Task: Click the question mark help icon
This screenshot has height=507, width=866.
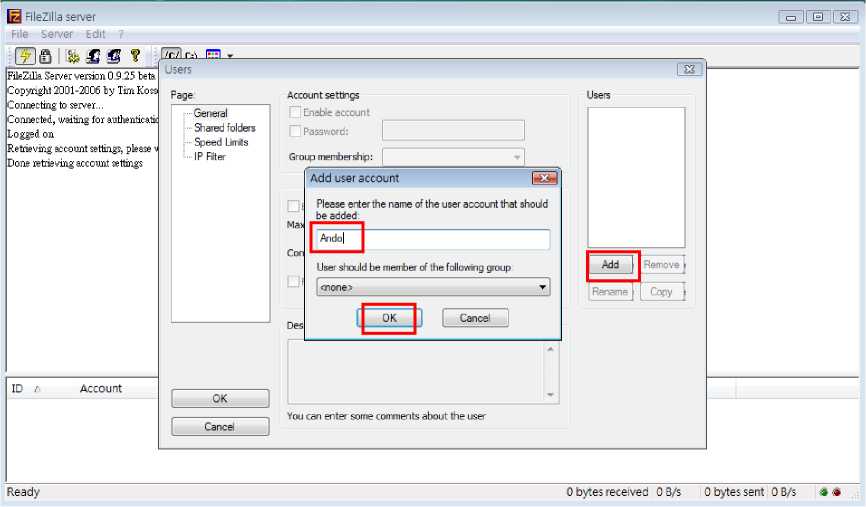Action: point(135,57)
